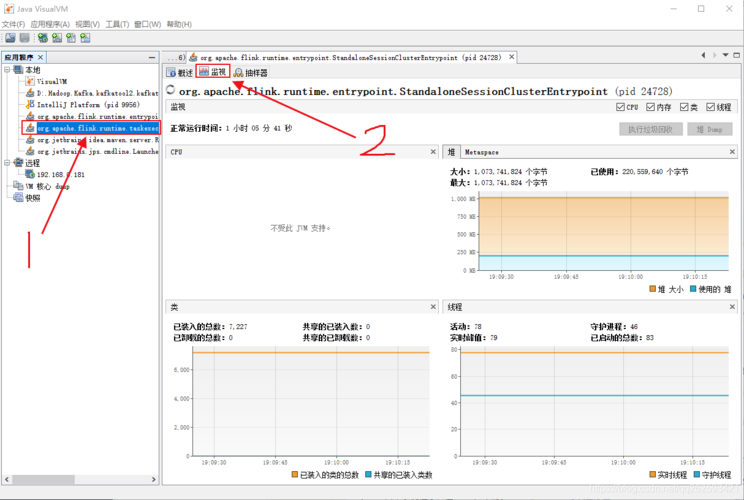Click the orange 堆 大小 legend swatch
744x500 pixels.
652,288
